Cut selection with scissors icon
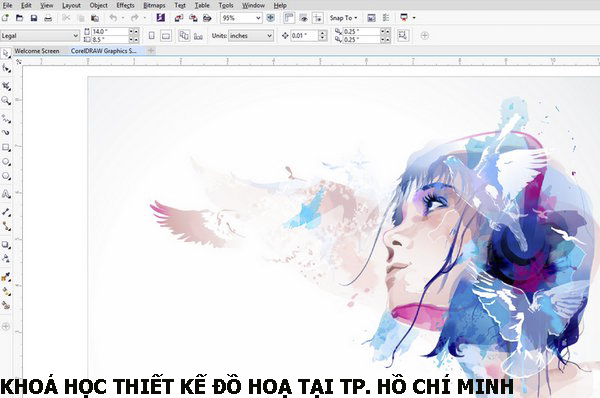600x398 pixels. [66, 18]
